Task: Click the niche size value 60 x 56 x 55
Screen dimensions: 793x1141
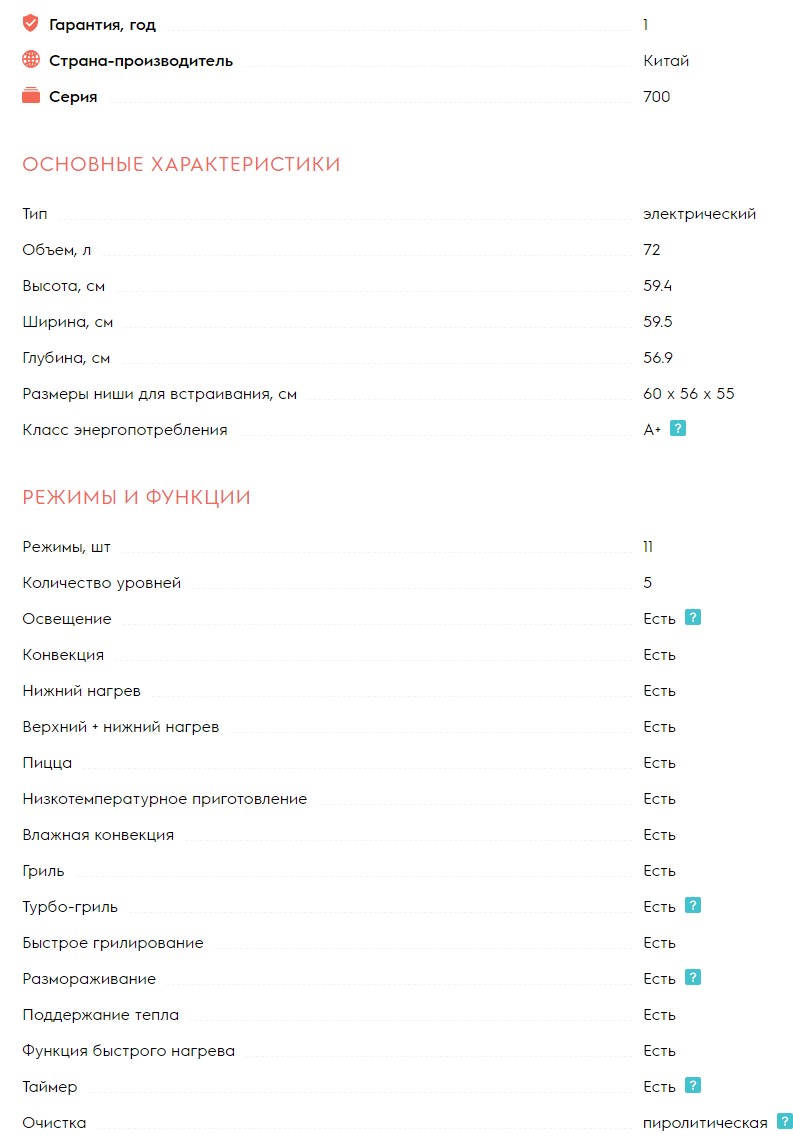Action: pyautogui.click(x=689, y=394)
